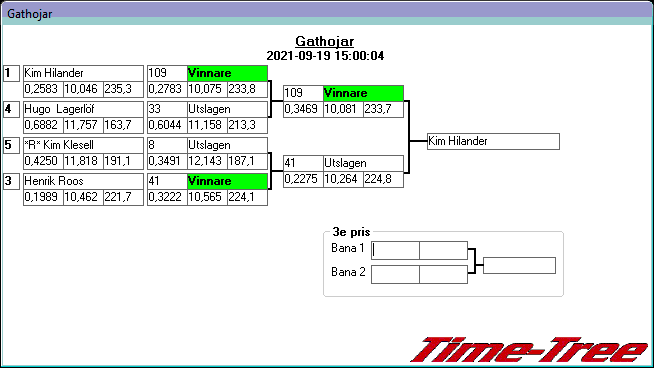Click the first Bana 2 field in 3e pris

click(395, 275)
